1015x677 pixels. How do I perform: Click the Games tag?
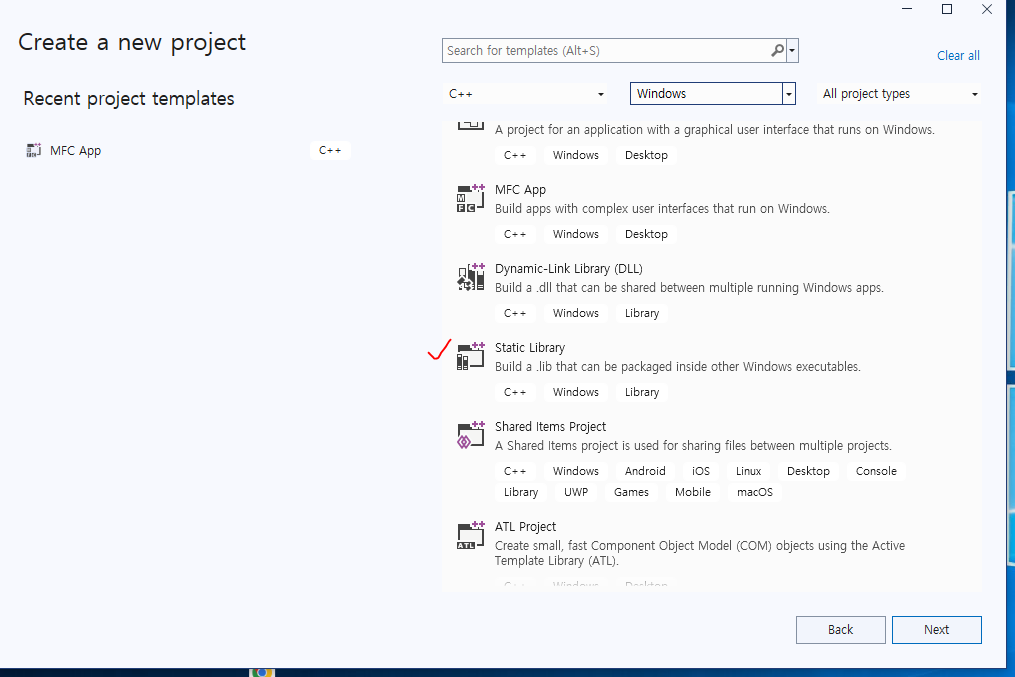coord(631,492)
